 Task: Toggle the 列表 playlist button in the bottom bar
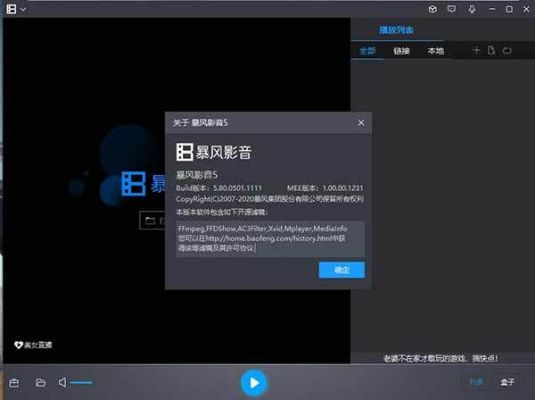[476, 382]
